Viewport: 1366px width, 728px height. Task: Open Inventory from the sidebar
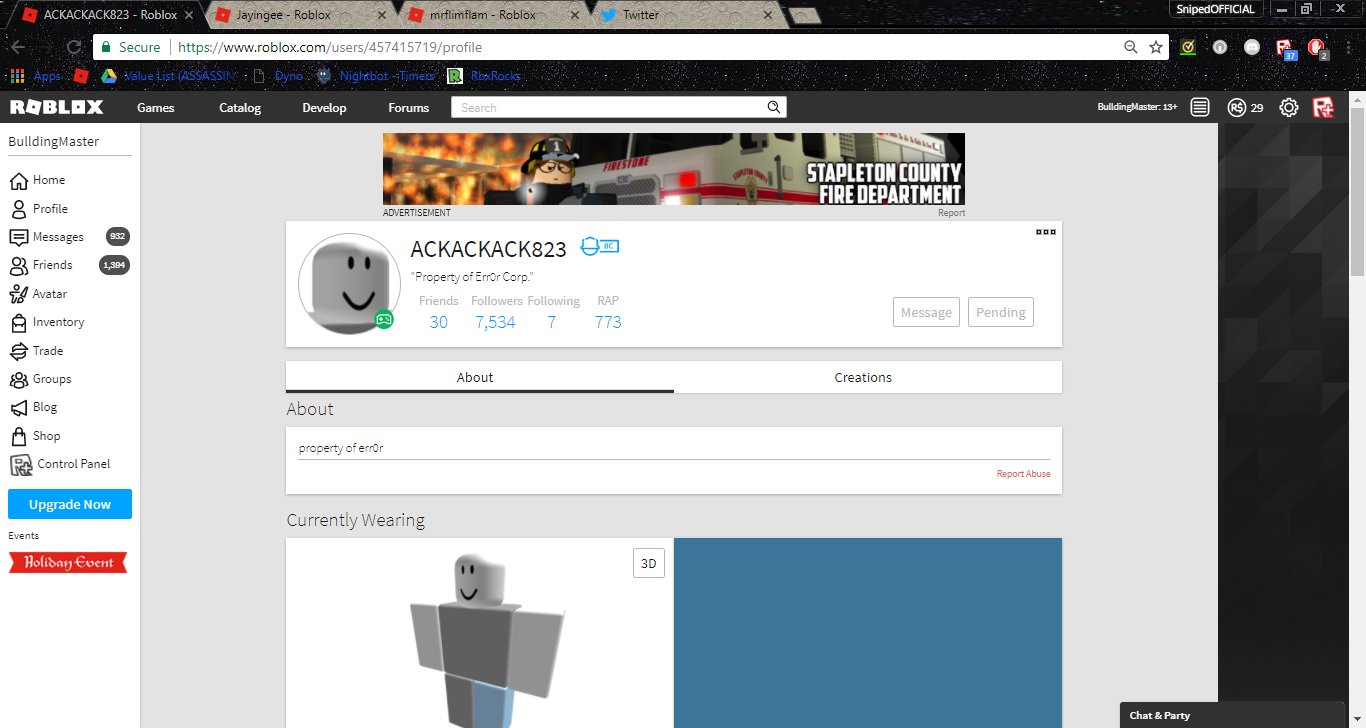(58, 322)
